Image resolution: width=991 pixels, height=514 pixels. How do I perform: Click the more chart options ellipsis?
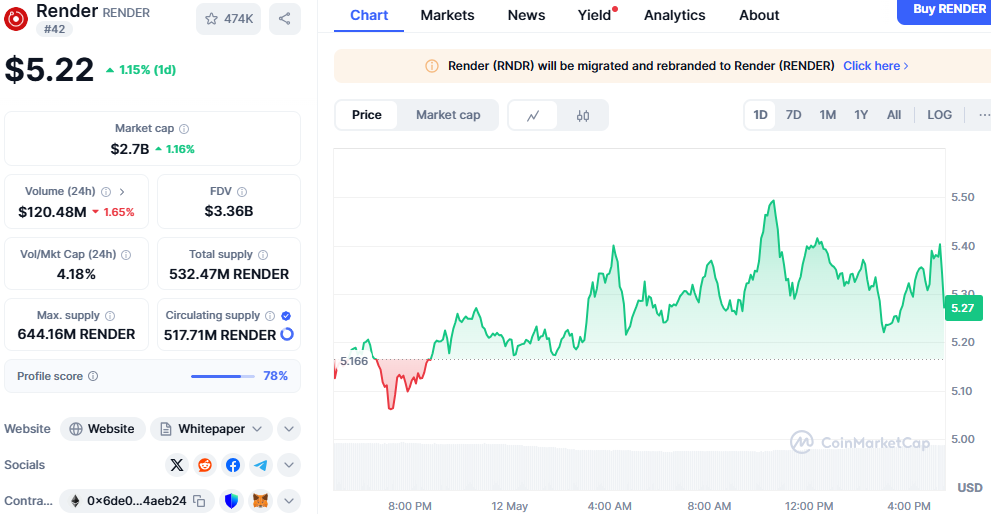(x=983, y=115)
